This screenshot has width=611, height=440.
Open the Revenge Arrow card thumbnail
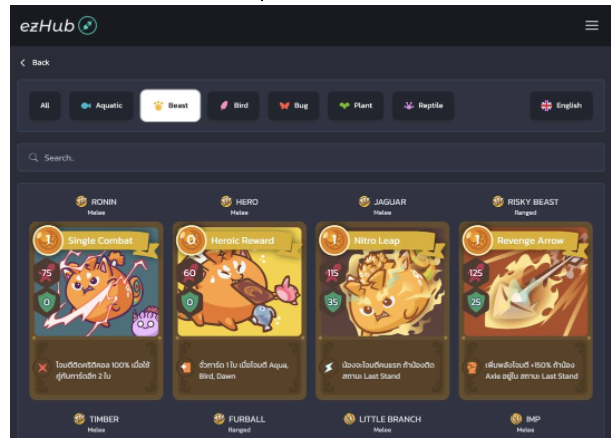tap(526, 281)
